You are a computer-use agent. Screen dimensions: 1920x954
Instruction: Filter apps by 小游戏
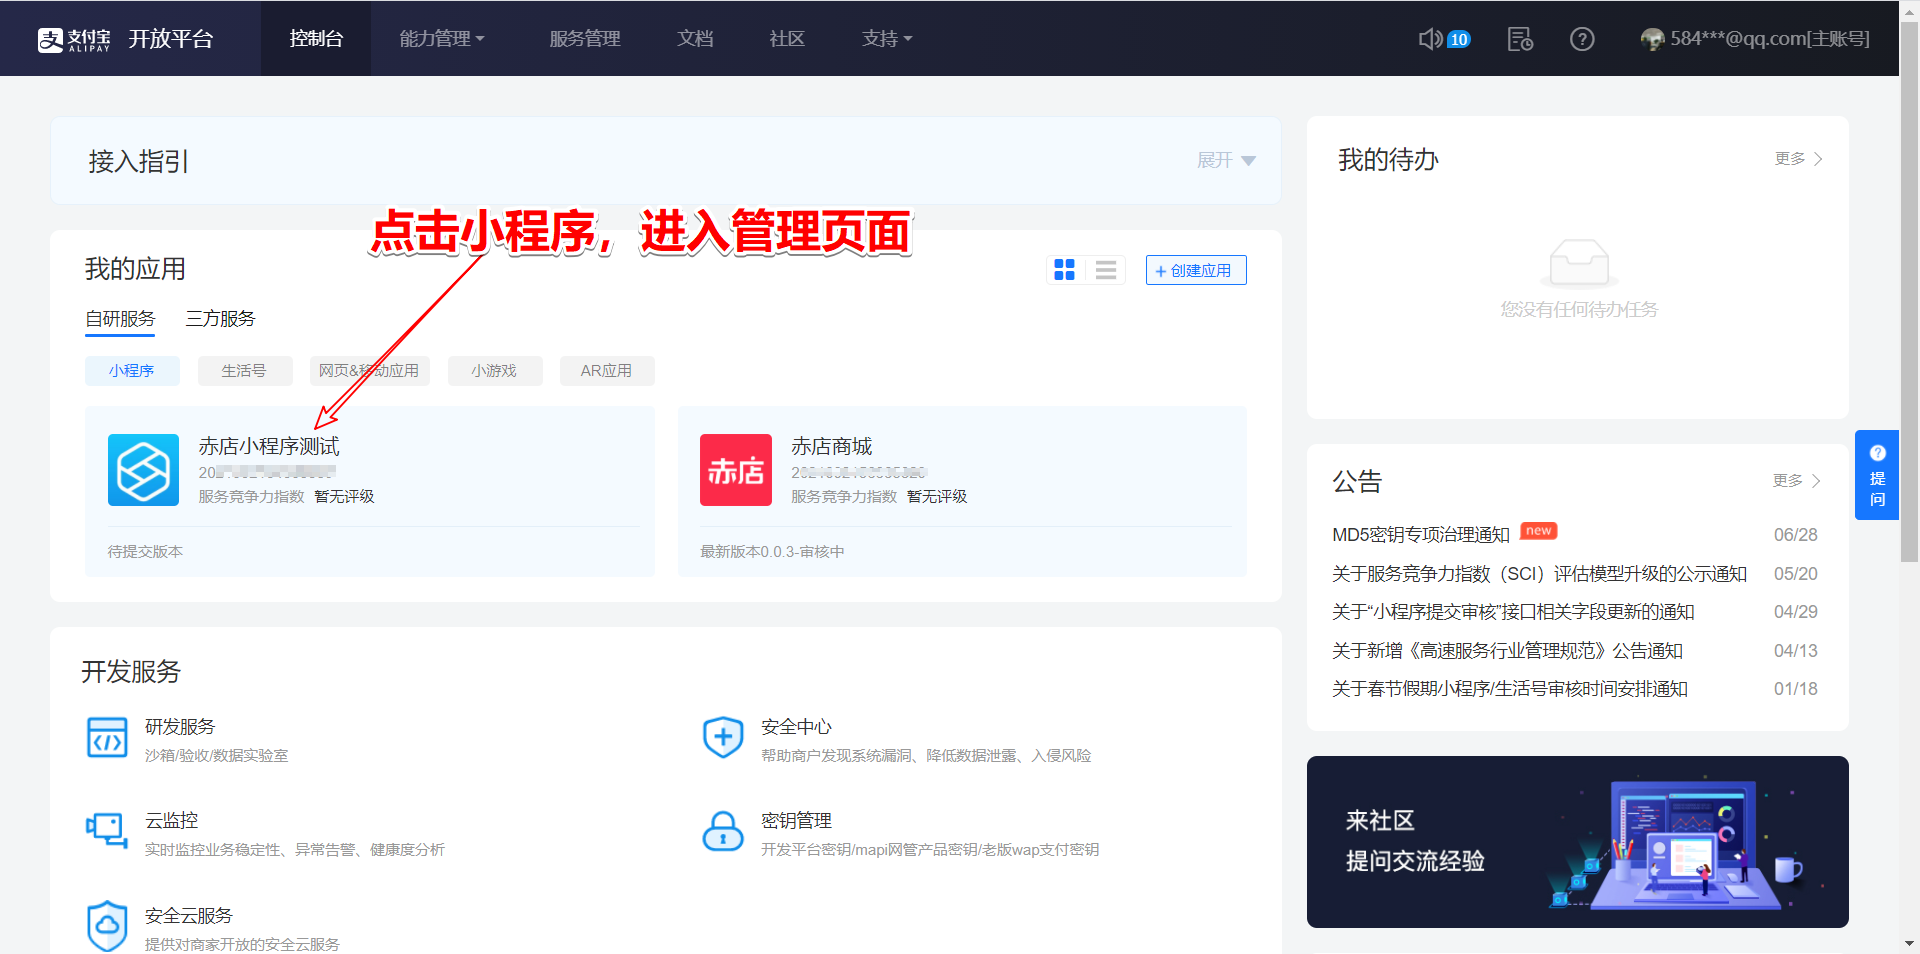(x=495, y=371)
